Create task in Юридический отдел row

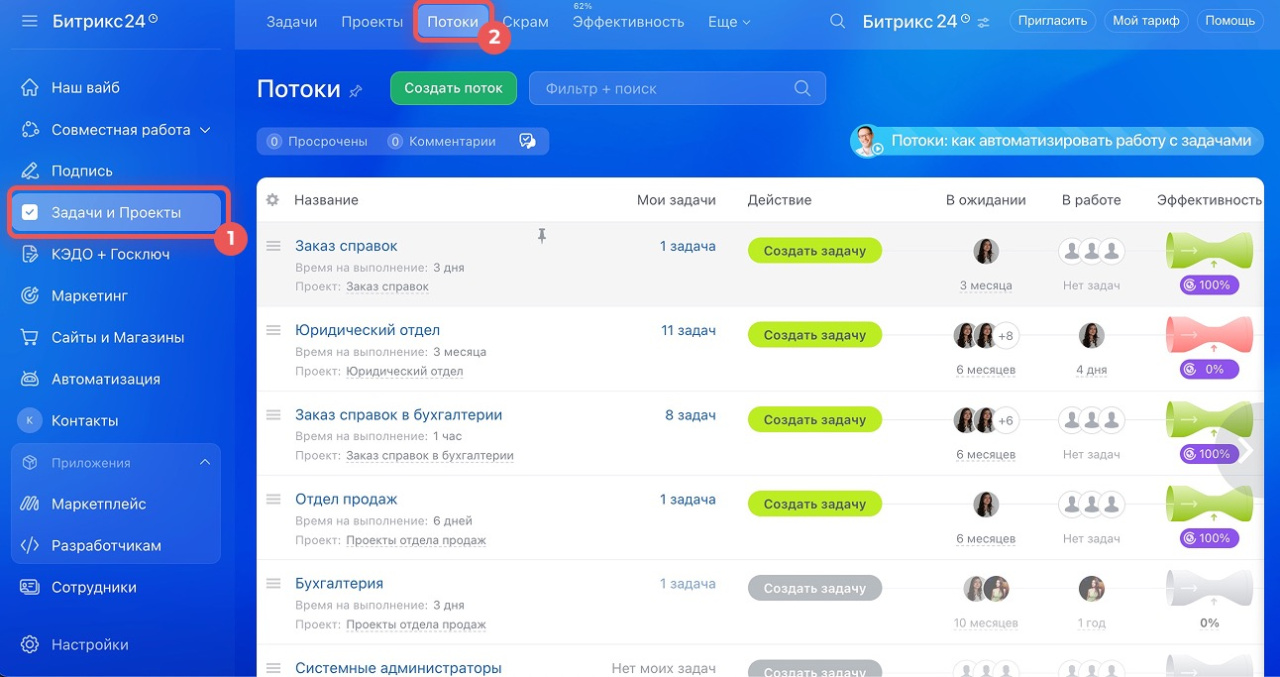click(x=815, y=335)
